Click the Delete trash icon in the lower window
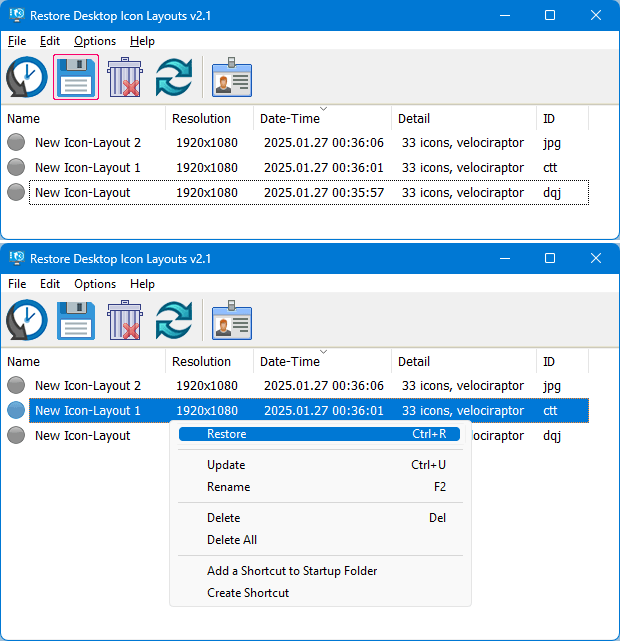Viewport: 620px width, 641px height. tap(125, 320)
